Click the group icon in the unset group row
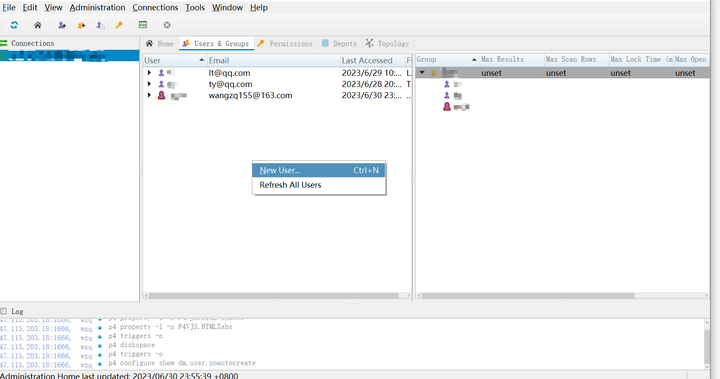Image resolution: width=720 pixels, height=379 pixels. coord(433,73)
